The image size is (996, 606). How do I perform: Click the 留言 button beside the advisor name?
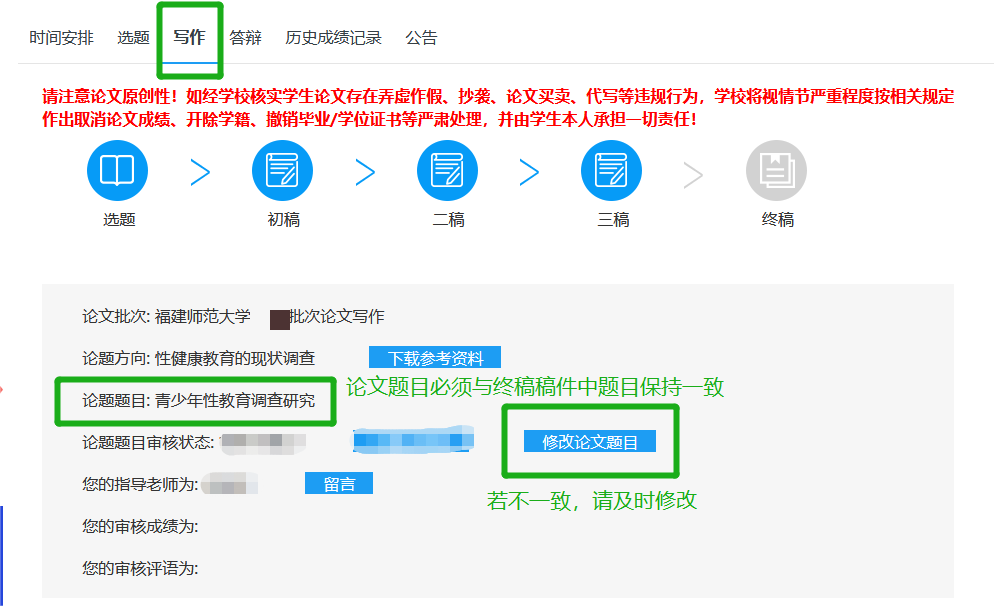click(339, 484)
